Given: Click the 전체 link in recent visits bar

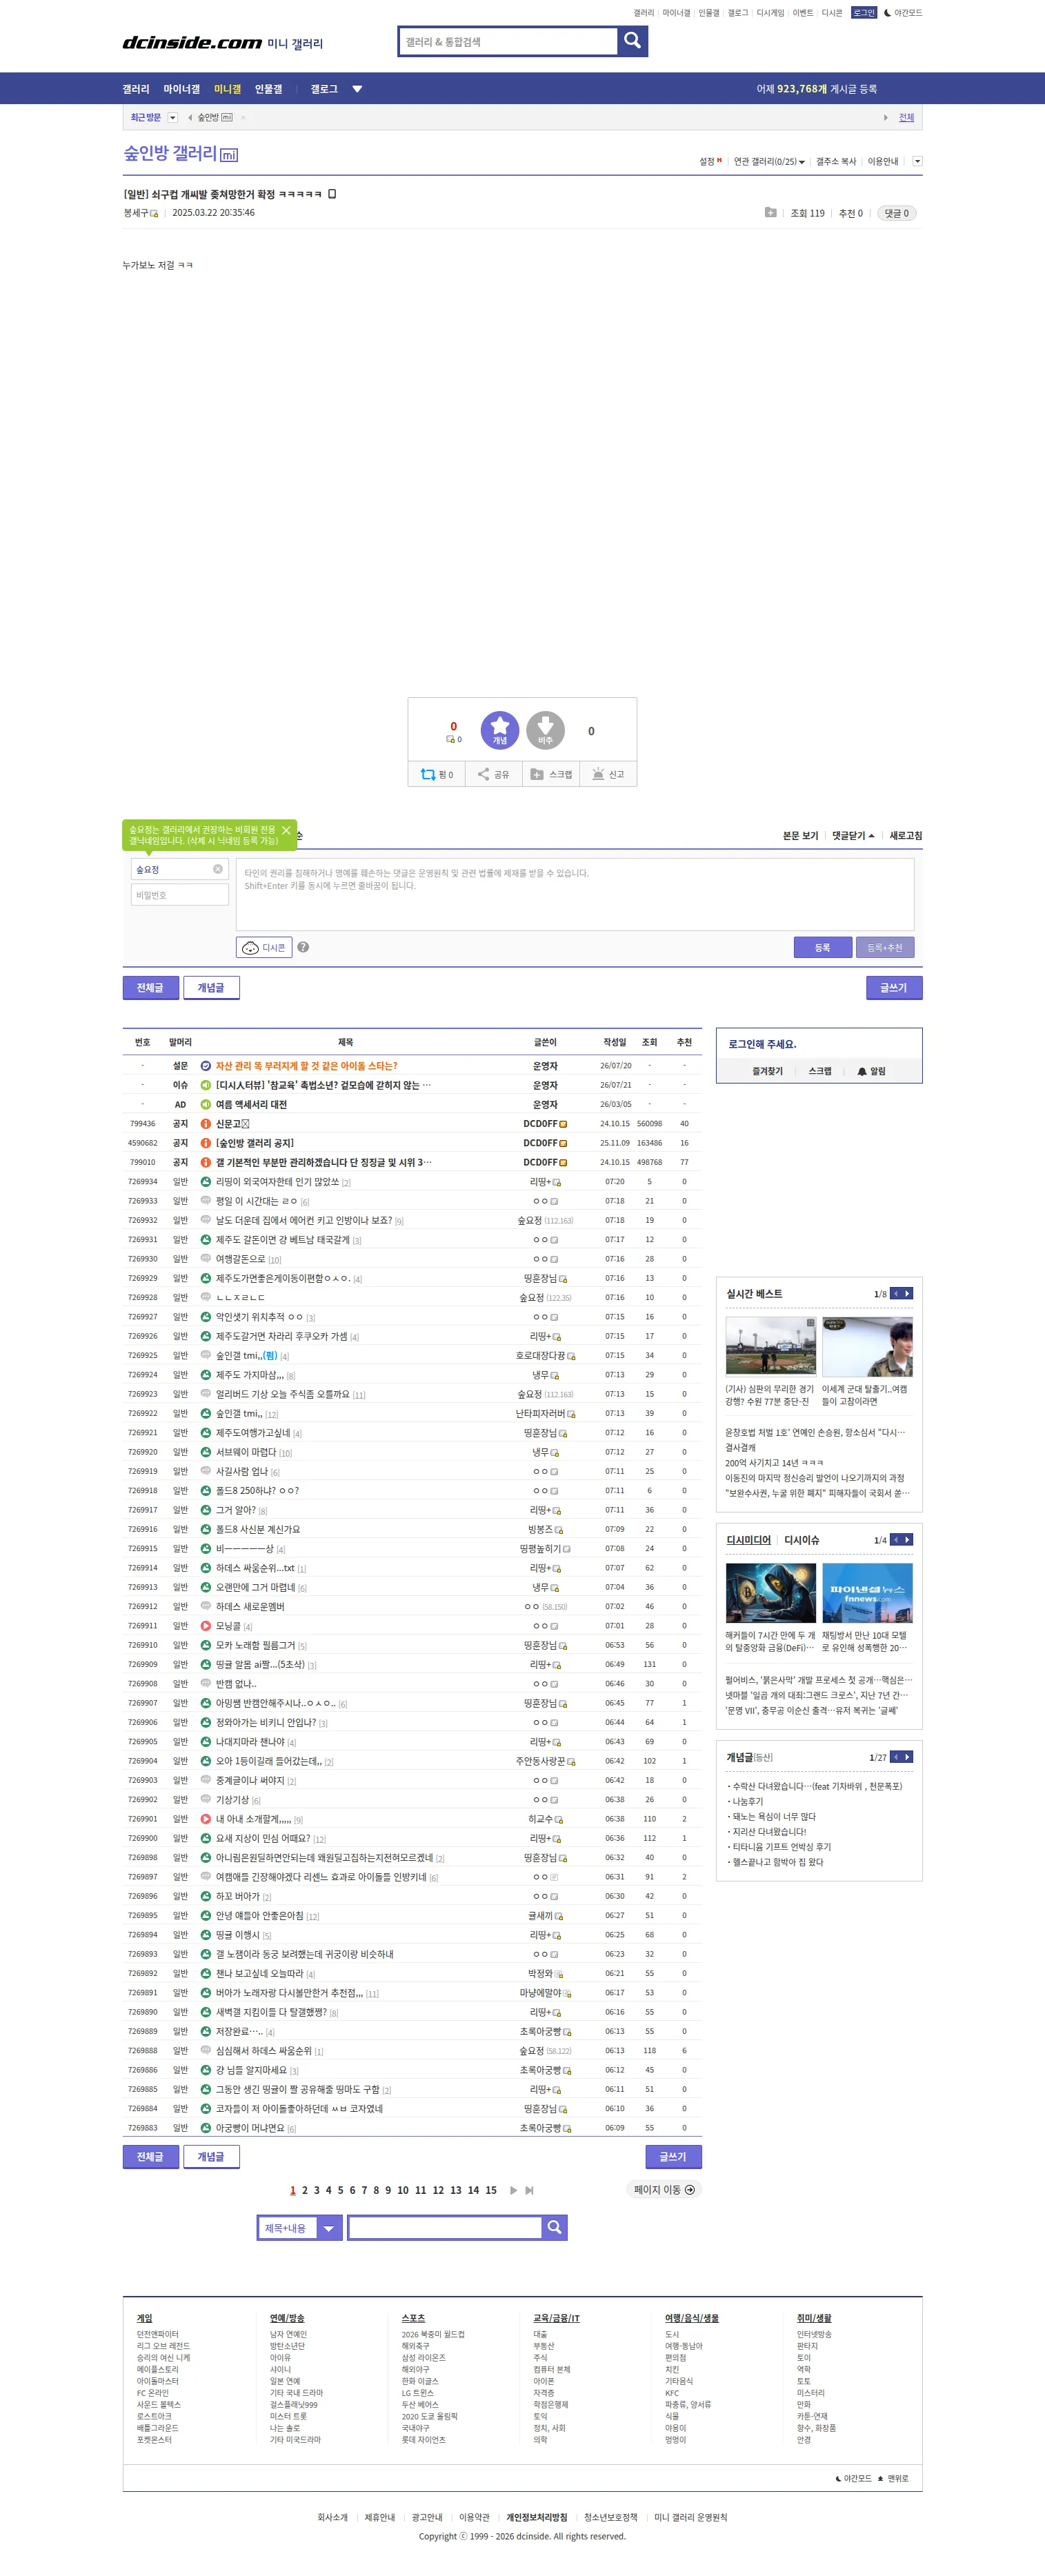Looking at the screenshot, I should click(x=906, y=118).
